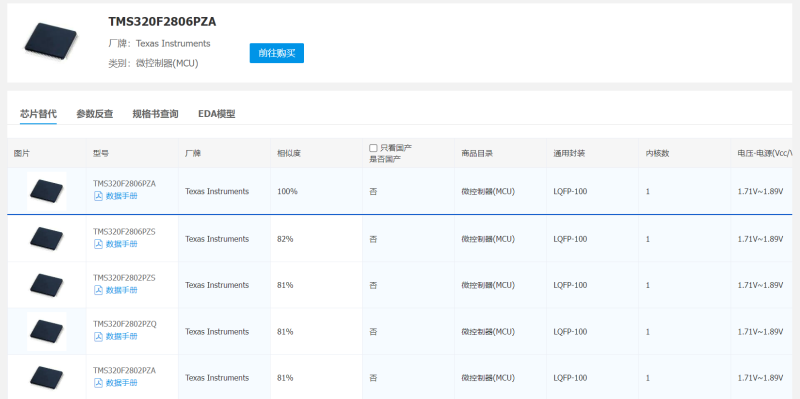
Task: Open the PDF datasheet icon for TMS320F2806PZA
Action: coord(98,196)
